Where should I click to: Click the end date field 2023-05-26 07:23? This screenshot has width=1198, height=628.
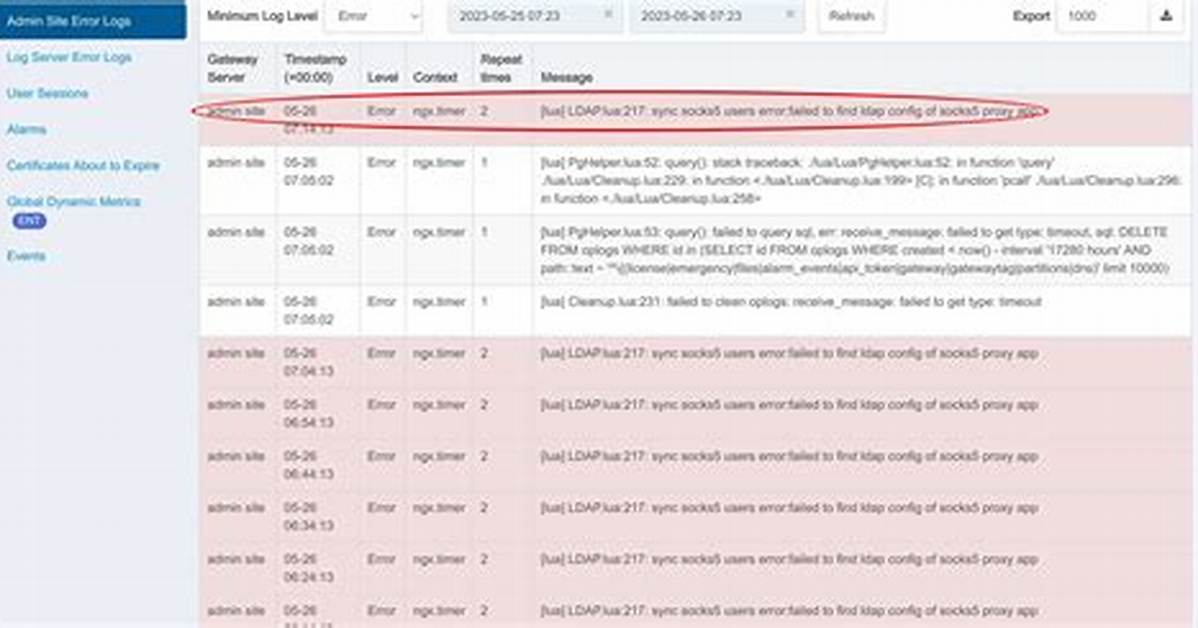(x=717, y=15)
